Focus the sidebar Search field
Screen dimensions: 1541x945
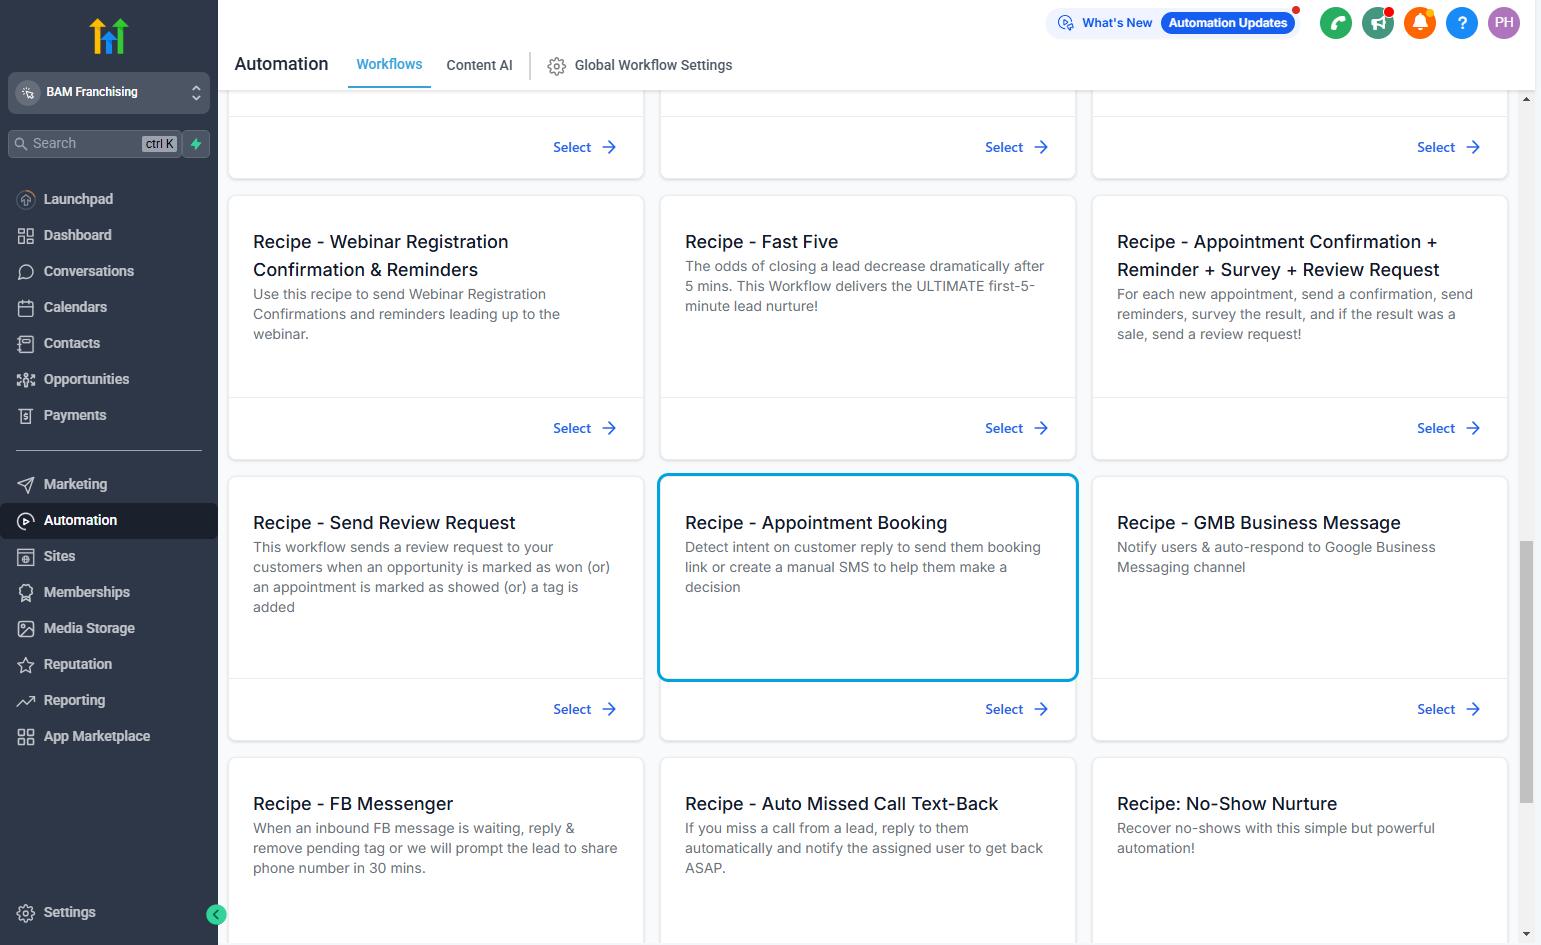95,144
